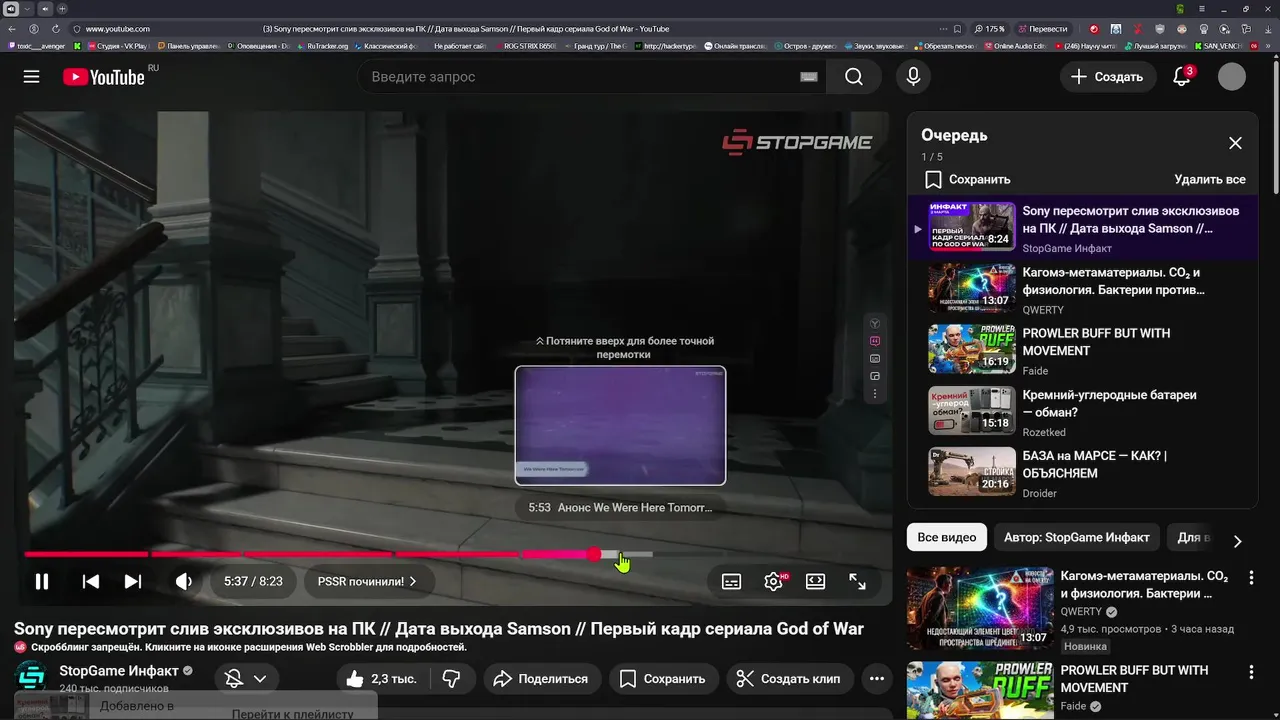
Task: Seek to the first chapter segment
Action: pos(86,554)
